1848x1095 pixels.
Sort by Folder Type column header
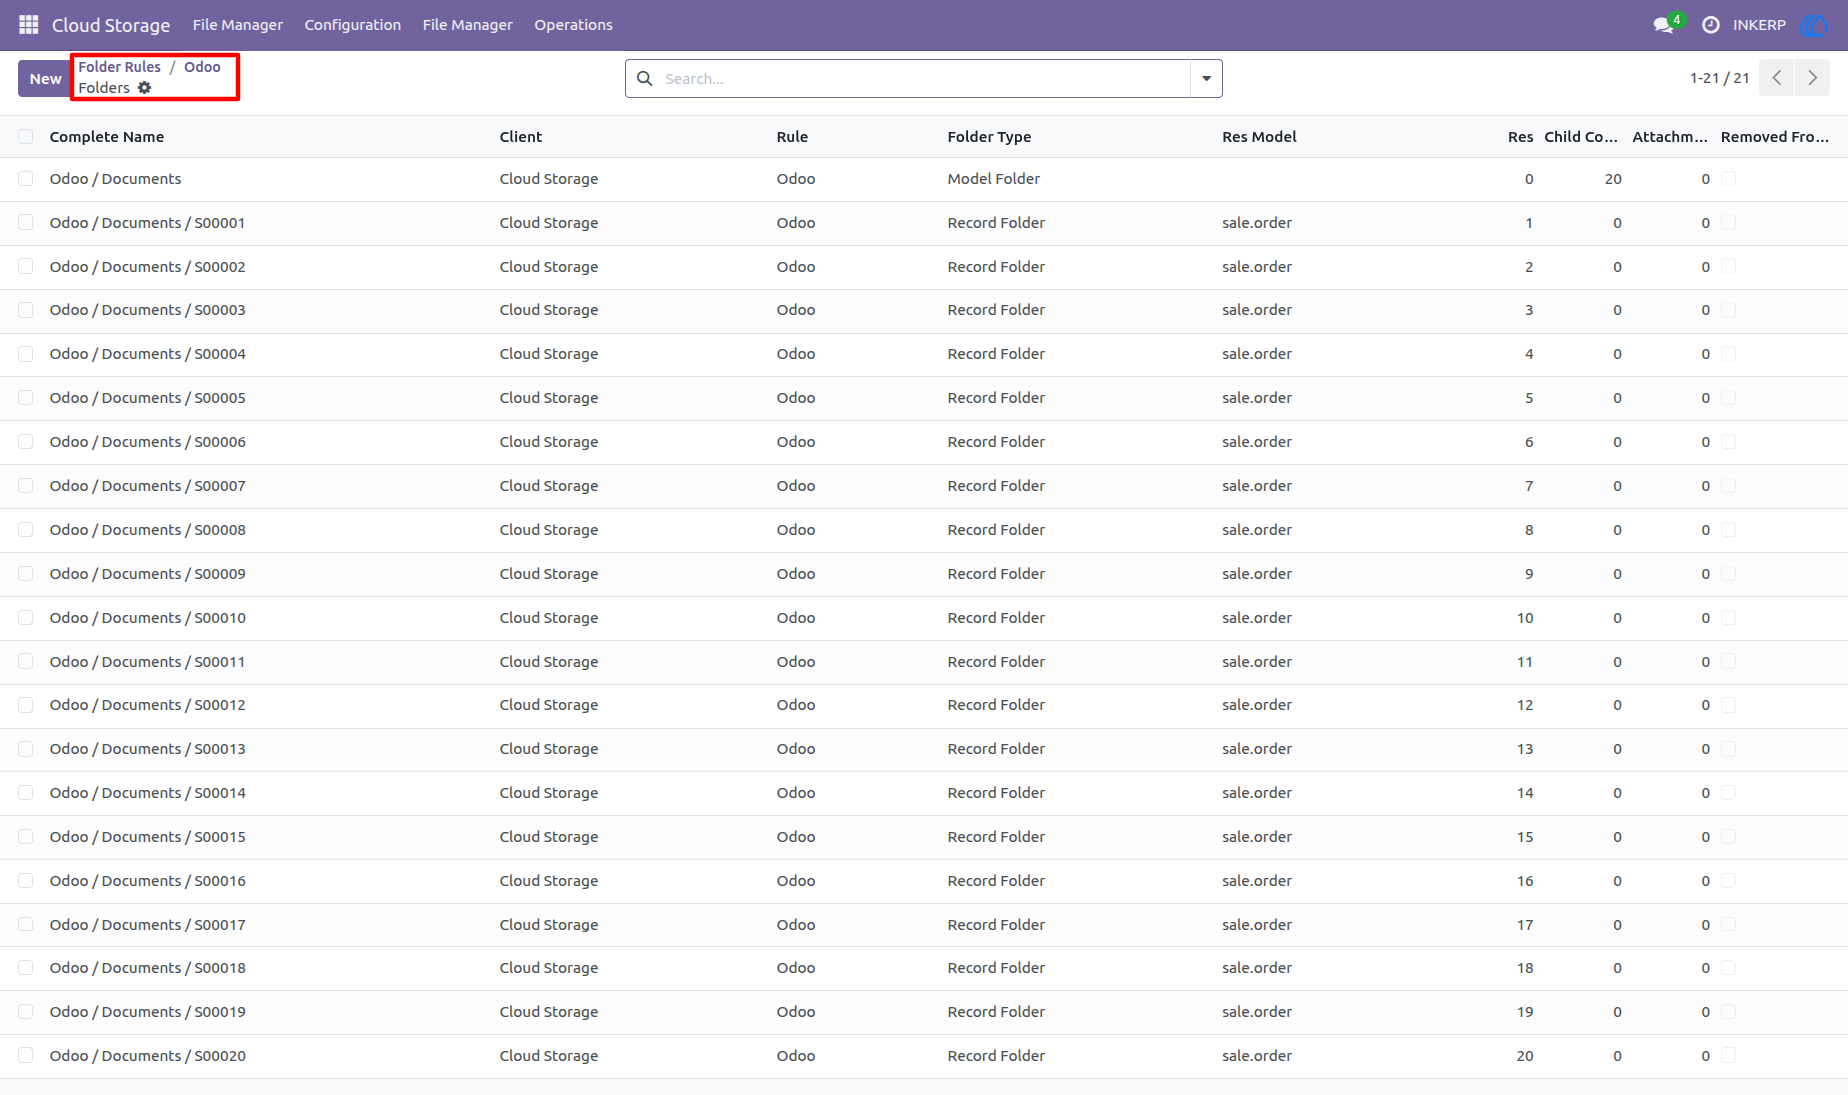(x=989, y=137)
